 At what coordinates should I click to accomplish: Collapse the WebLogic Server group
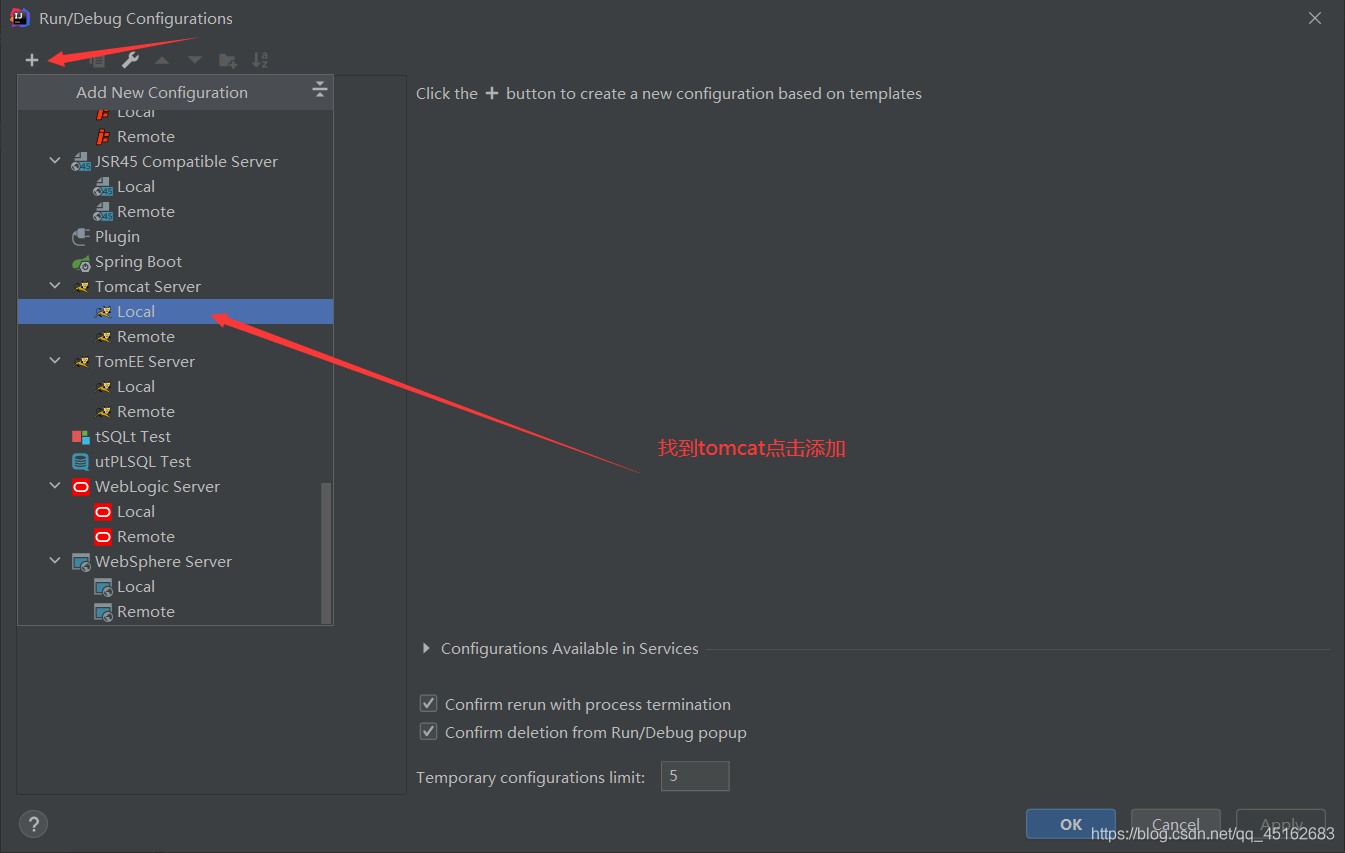55,486
